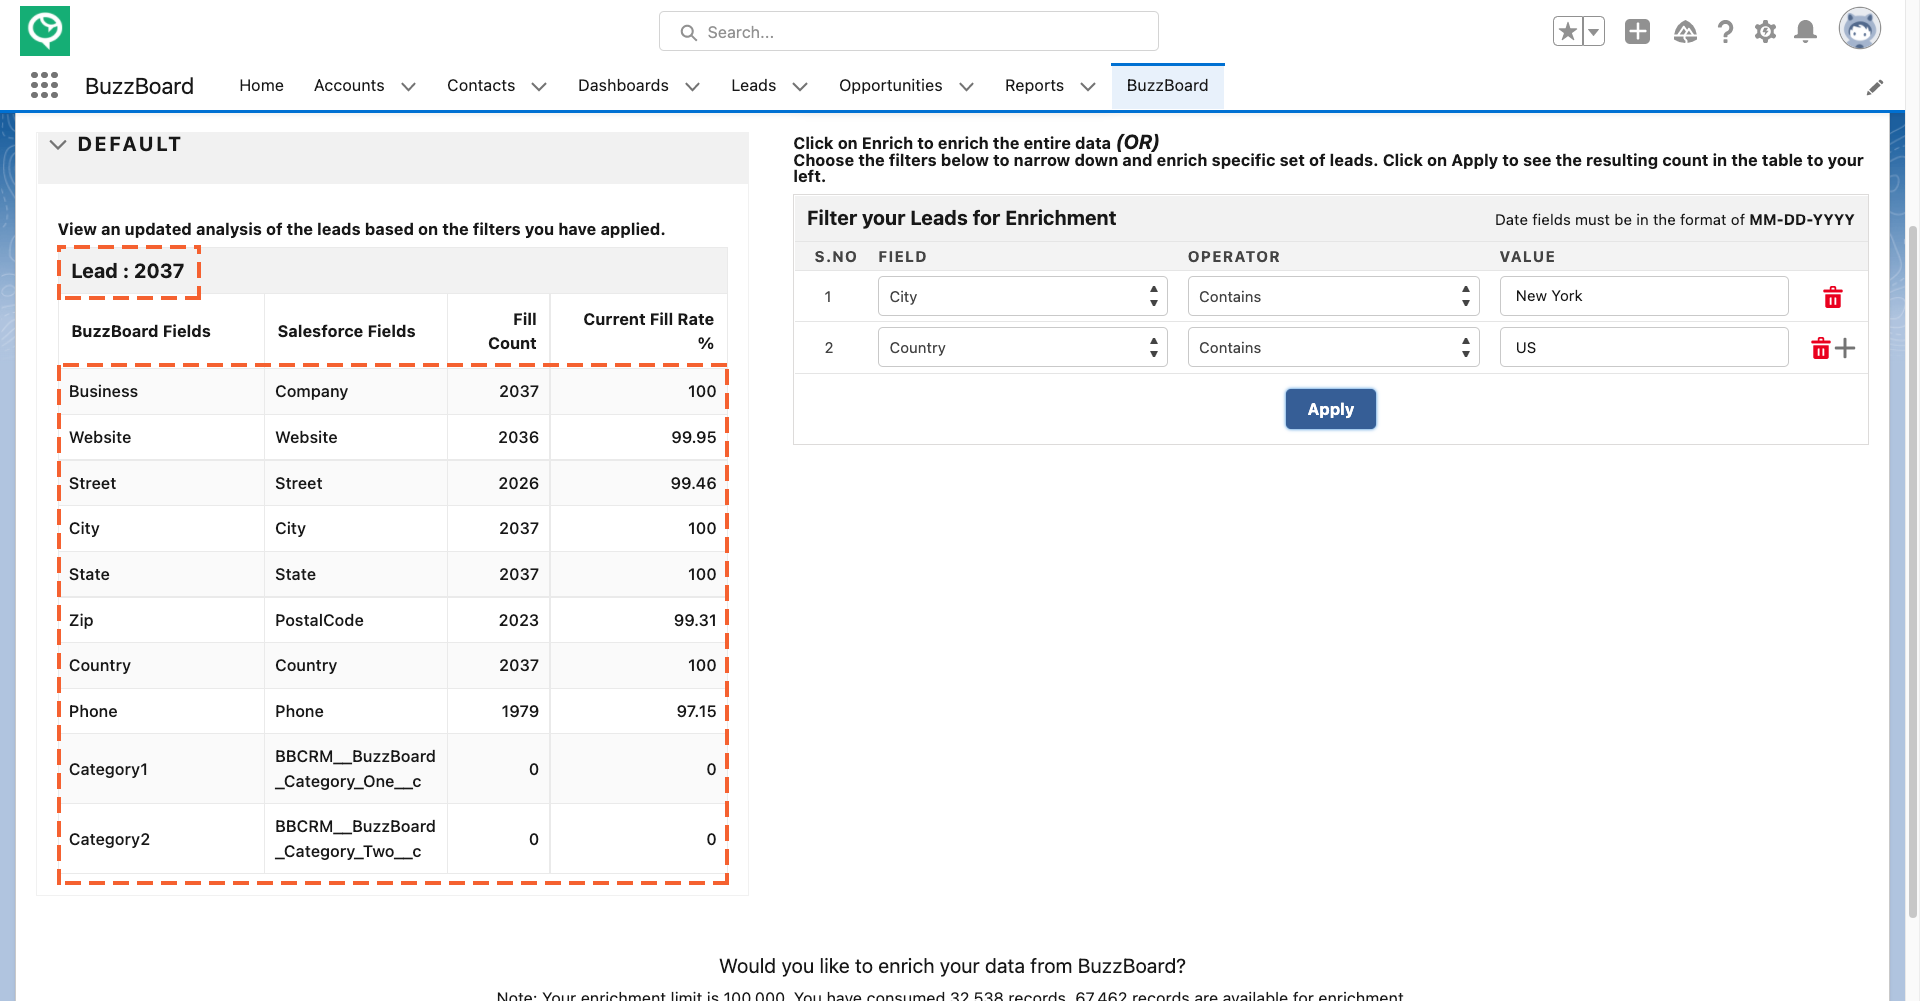Viewport: 1920px width, 1001px height.
Task: Open the Trailhead guidance icon
Action: [x=1685, y=32]
